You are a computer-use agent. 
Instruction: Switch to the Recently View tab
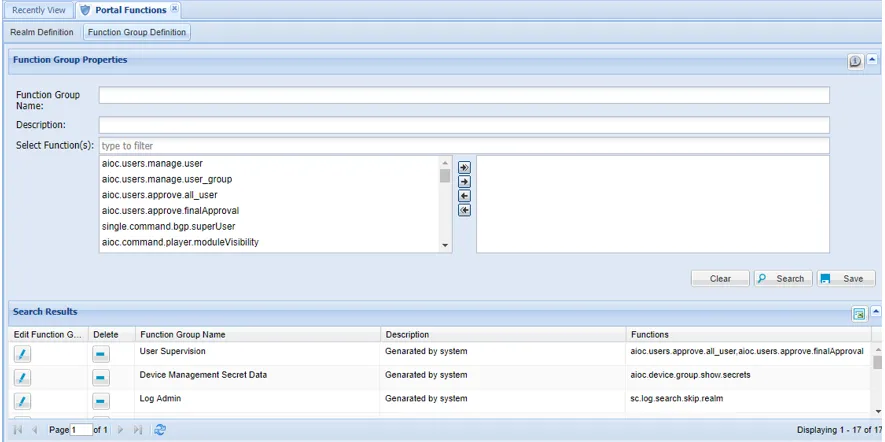click(x=39, y=10)
